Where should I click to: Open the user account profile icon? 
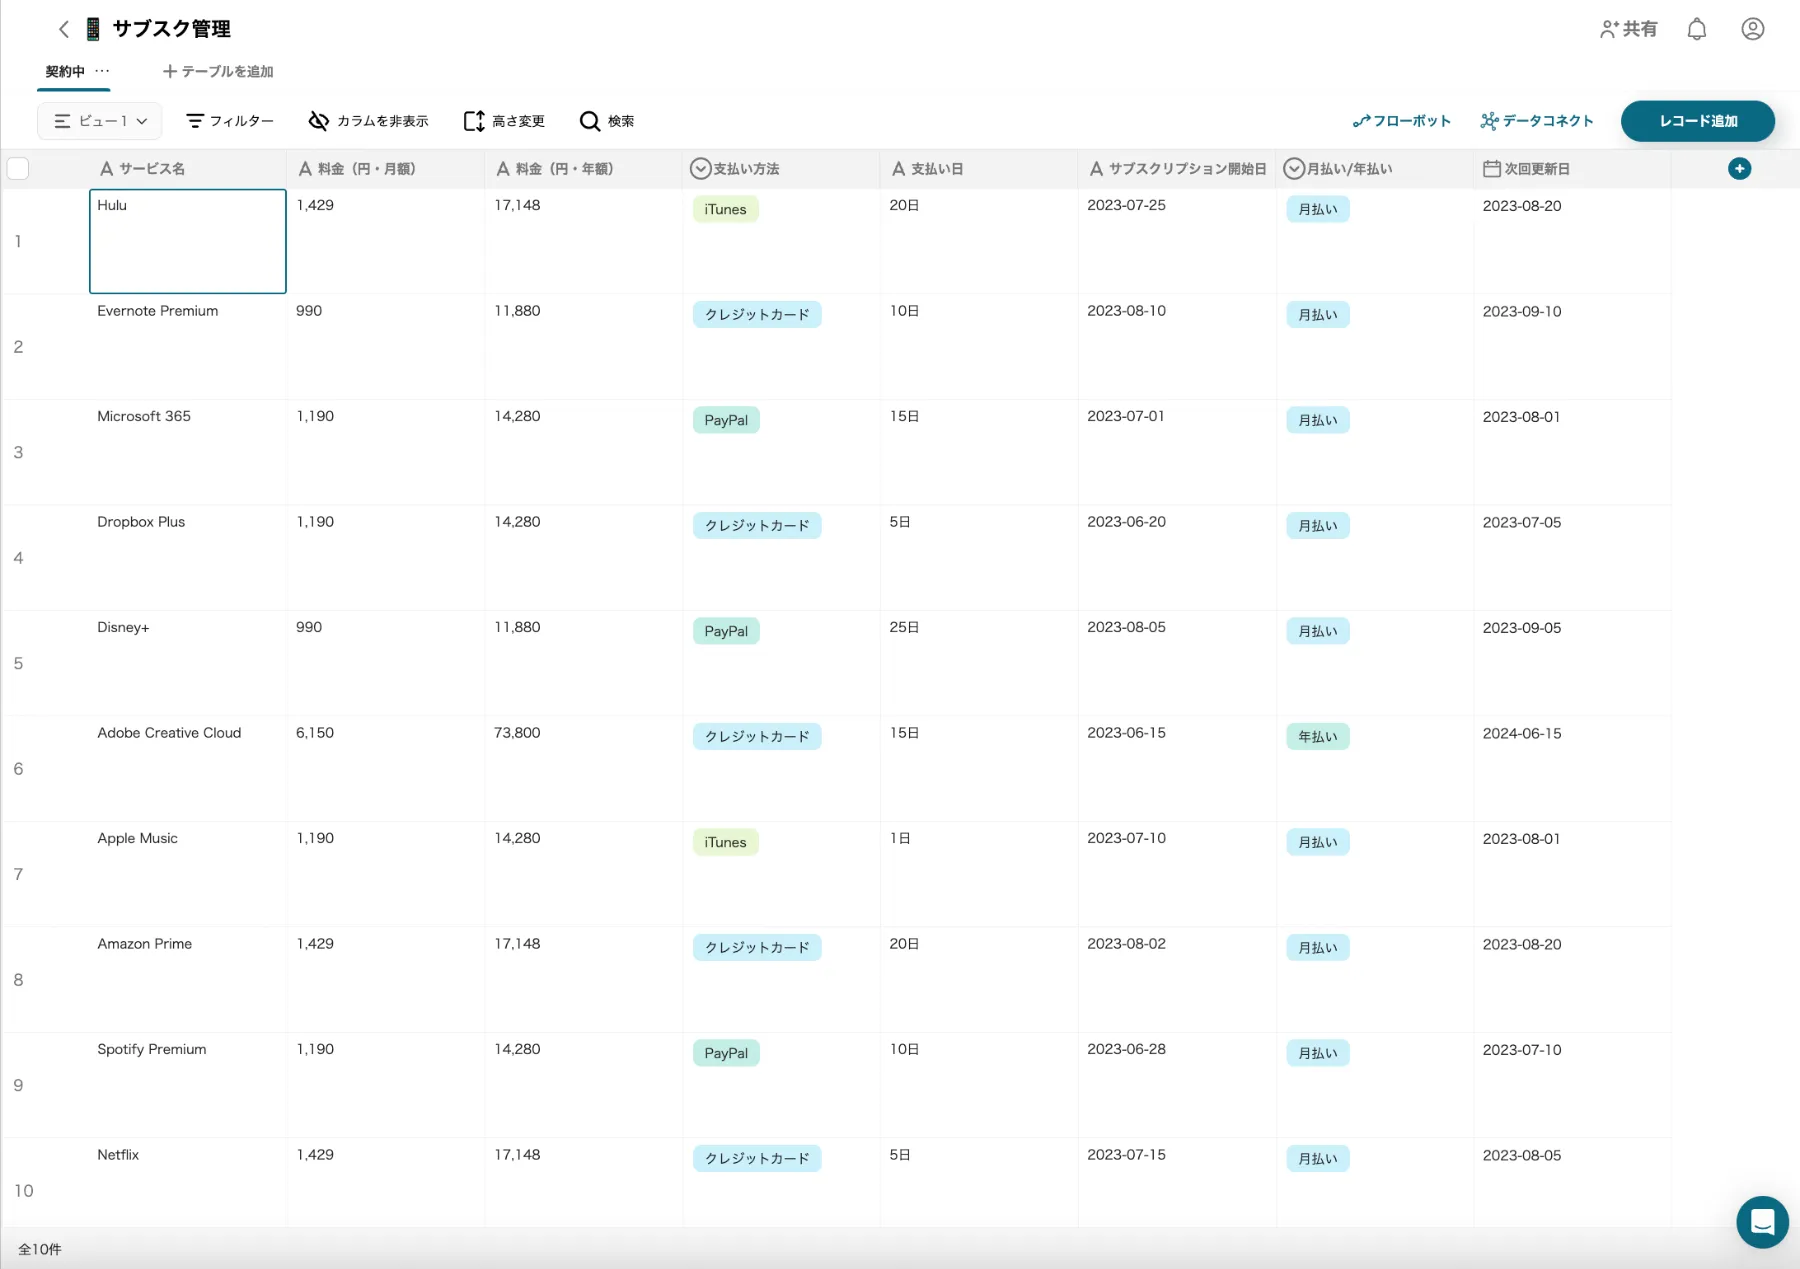[x=1752, y=29]
